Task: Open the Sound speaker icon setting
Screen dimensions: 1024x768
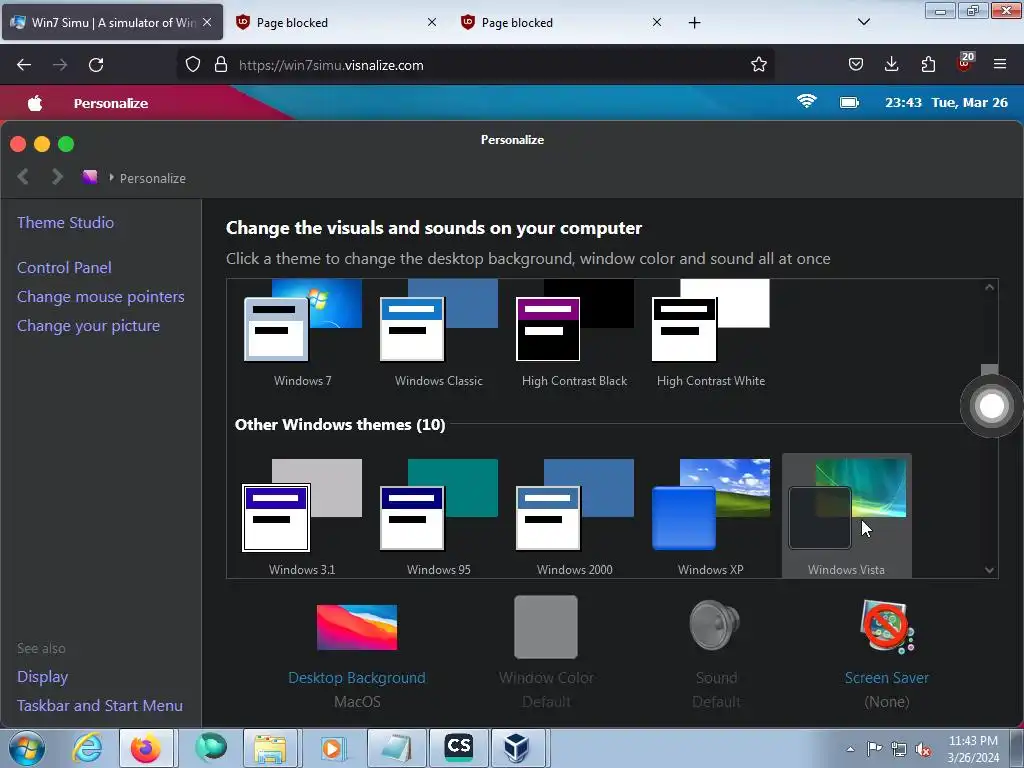Action: pos(714,625)
